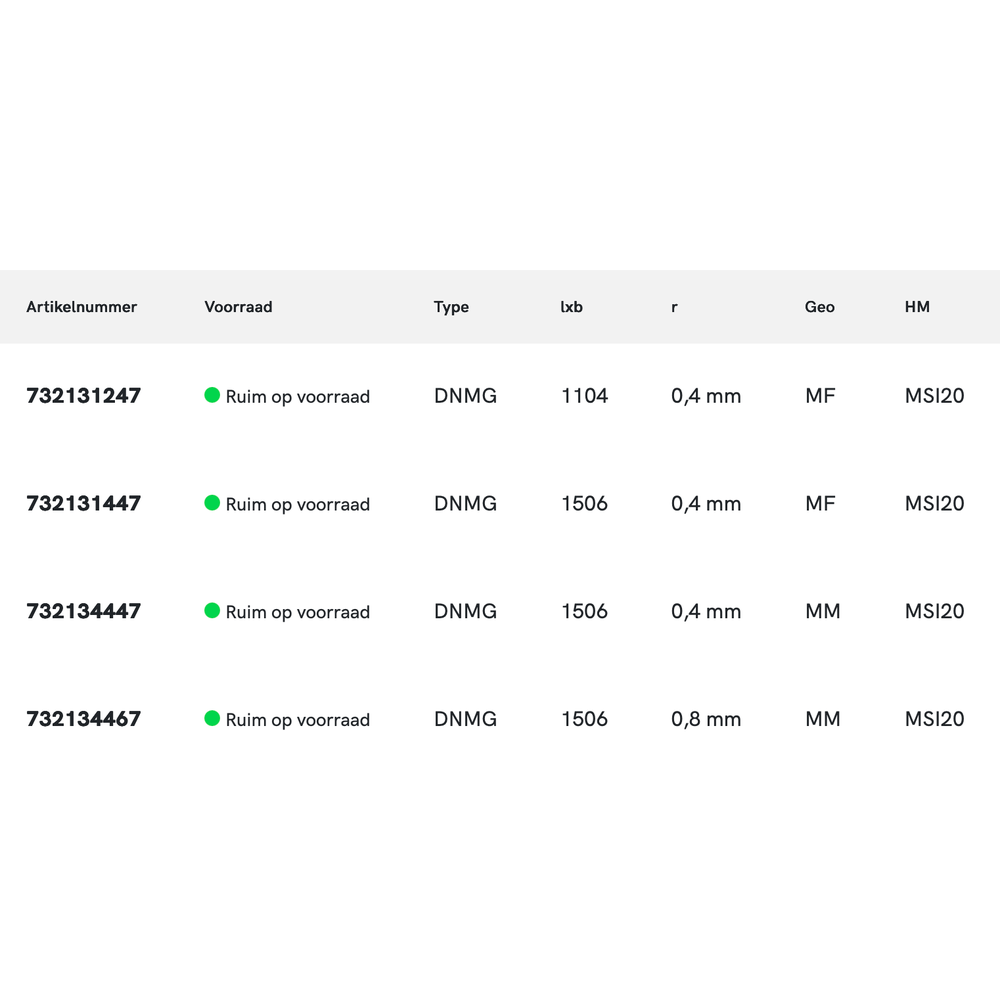Screen dimensions: 1000x1000
Task: Open article number 732131447
Action: 84,504
